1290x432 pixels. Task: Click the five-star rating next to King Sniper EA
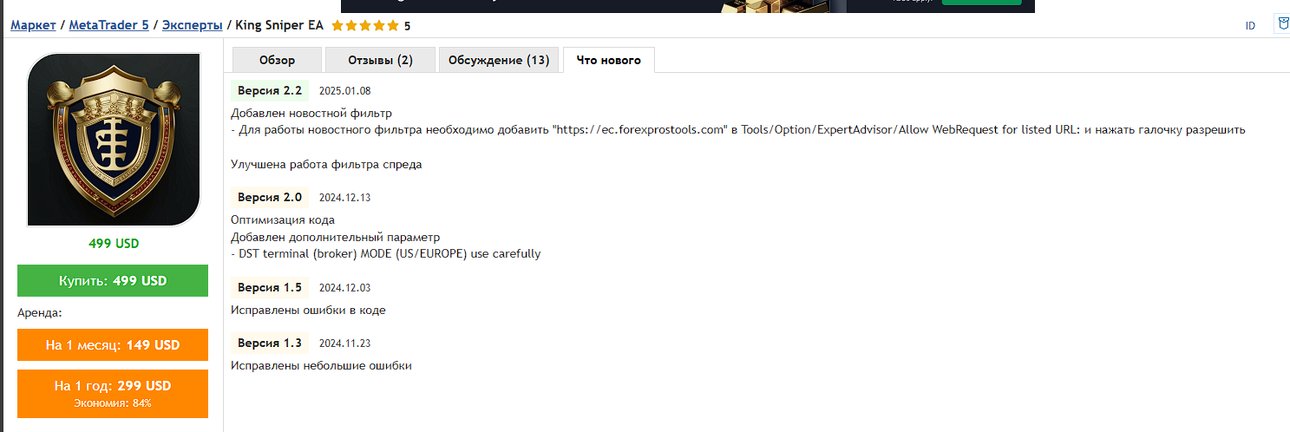click(364, 25)
